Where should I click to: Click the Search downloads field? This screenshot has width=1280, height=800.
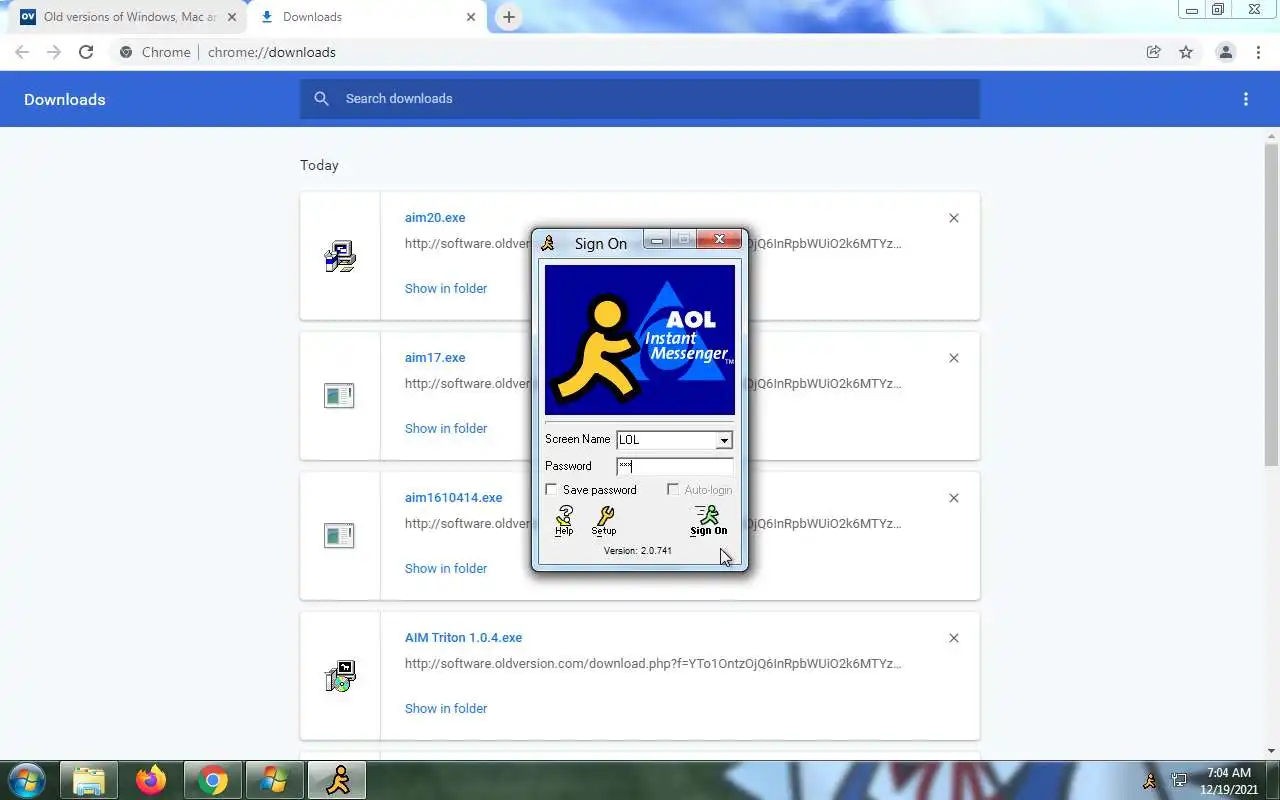(640, 98)
